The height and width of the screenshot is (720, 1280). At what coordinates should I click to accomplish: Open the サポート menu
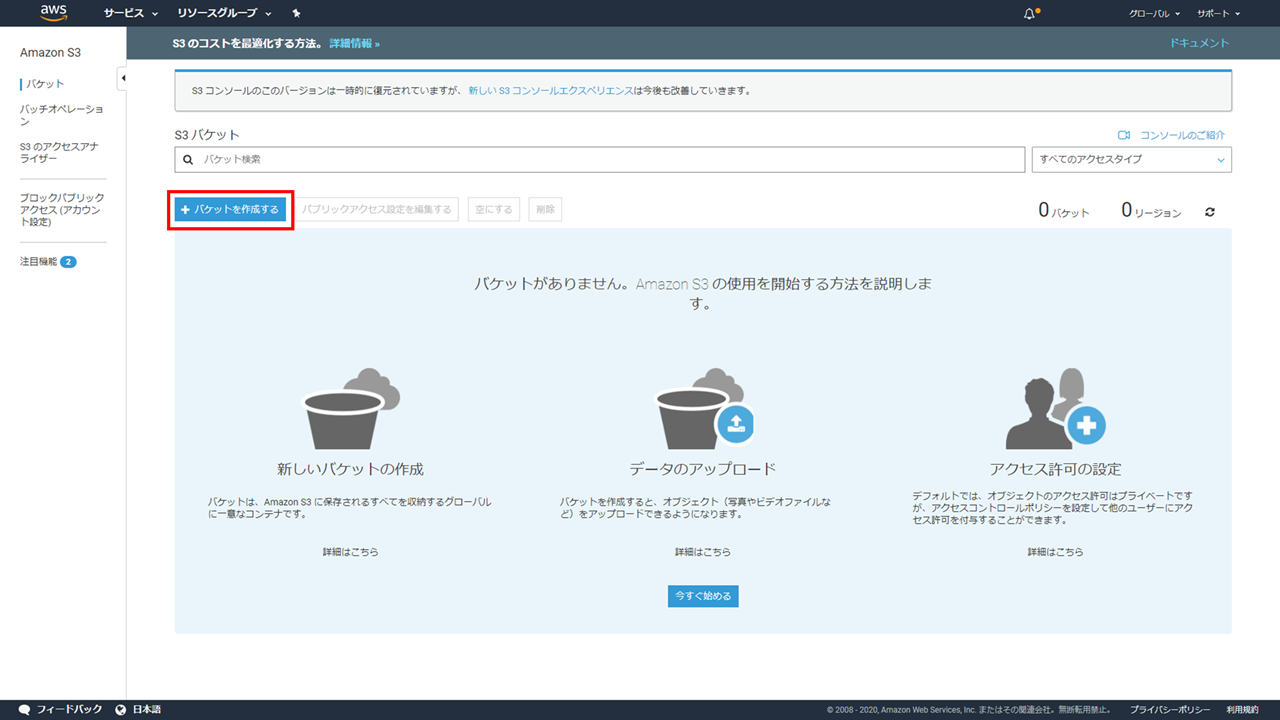[1218, 14]
